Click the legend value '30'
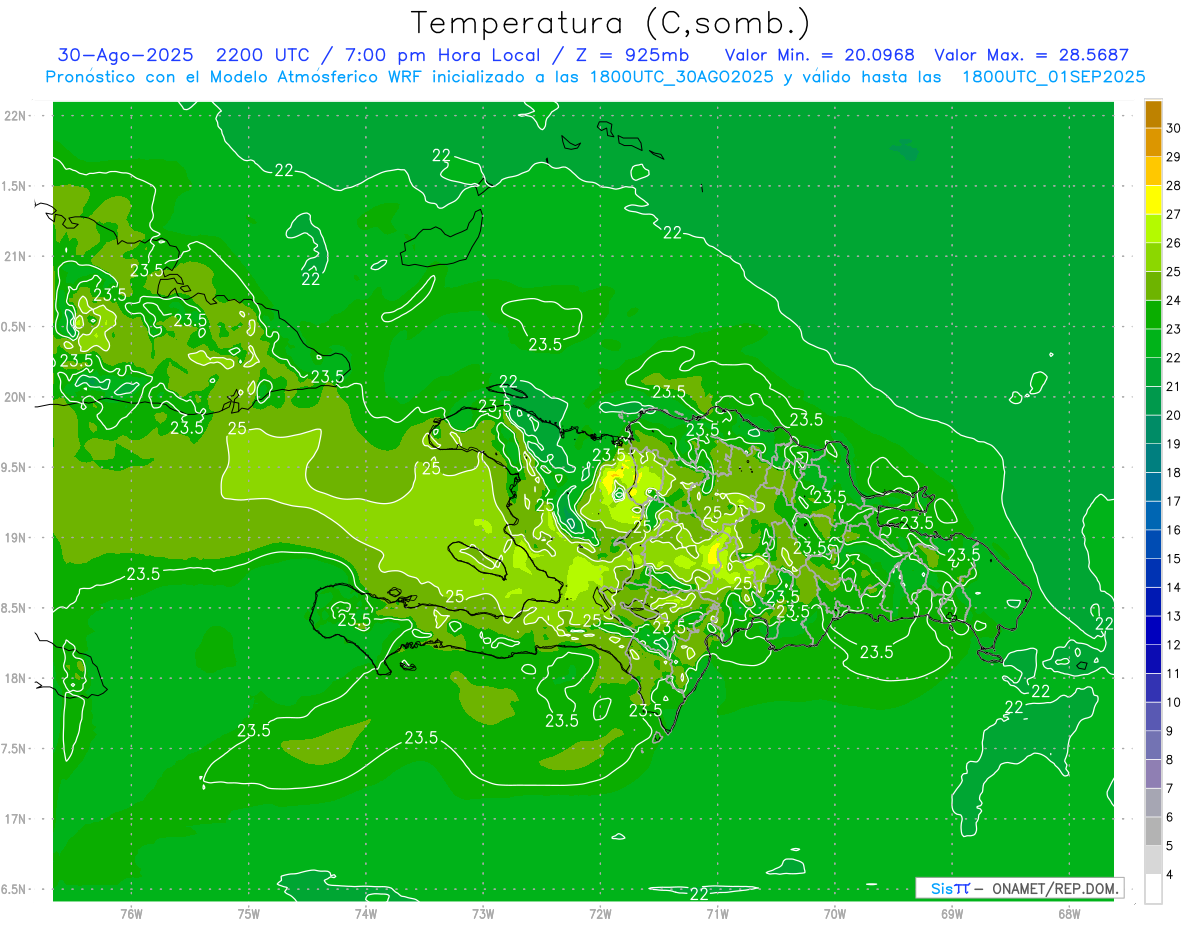Image resolution: width=1200 pixels, height=927 pixels. tap(1174, 128)
